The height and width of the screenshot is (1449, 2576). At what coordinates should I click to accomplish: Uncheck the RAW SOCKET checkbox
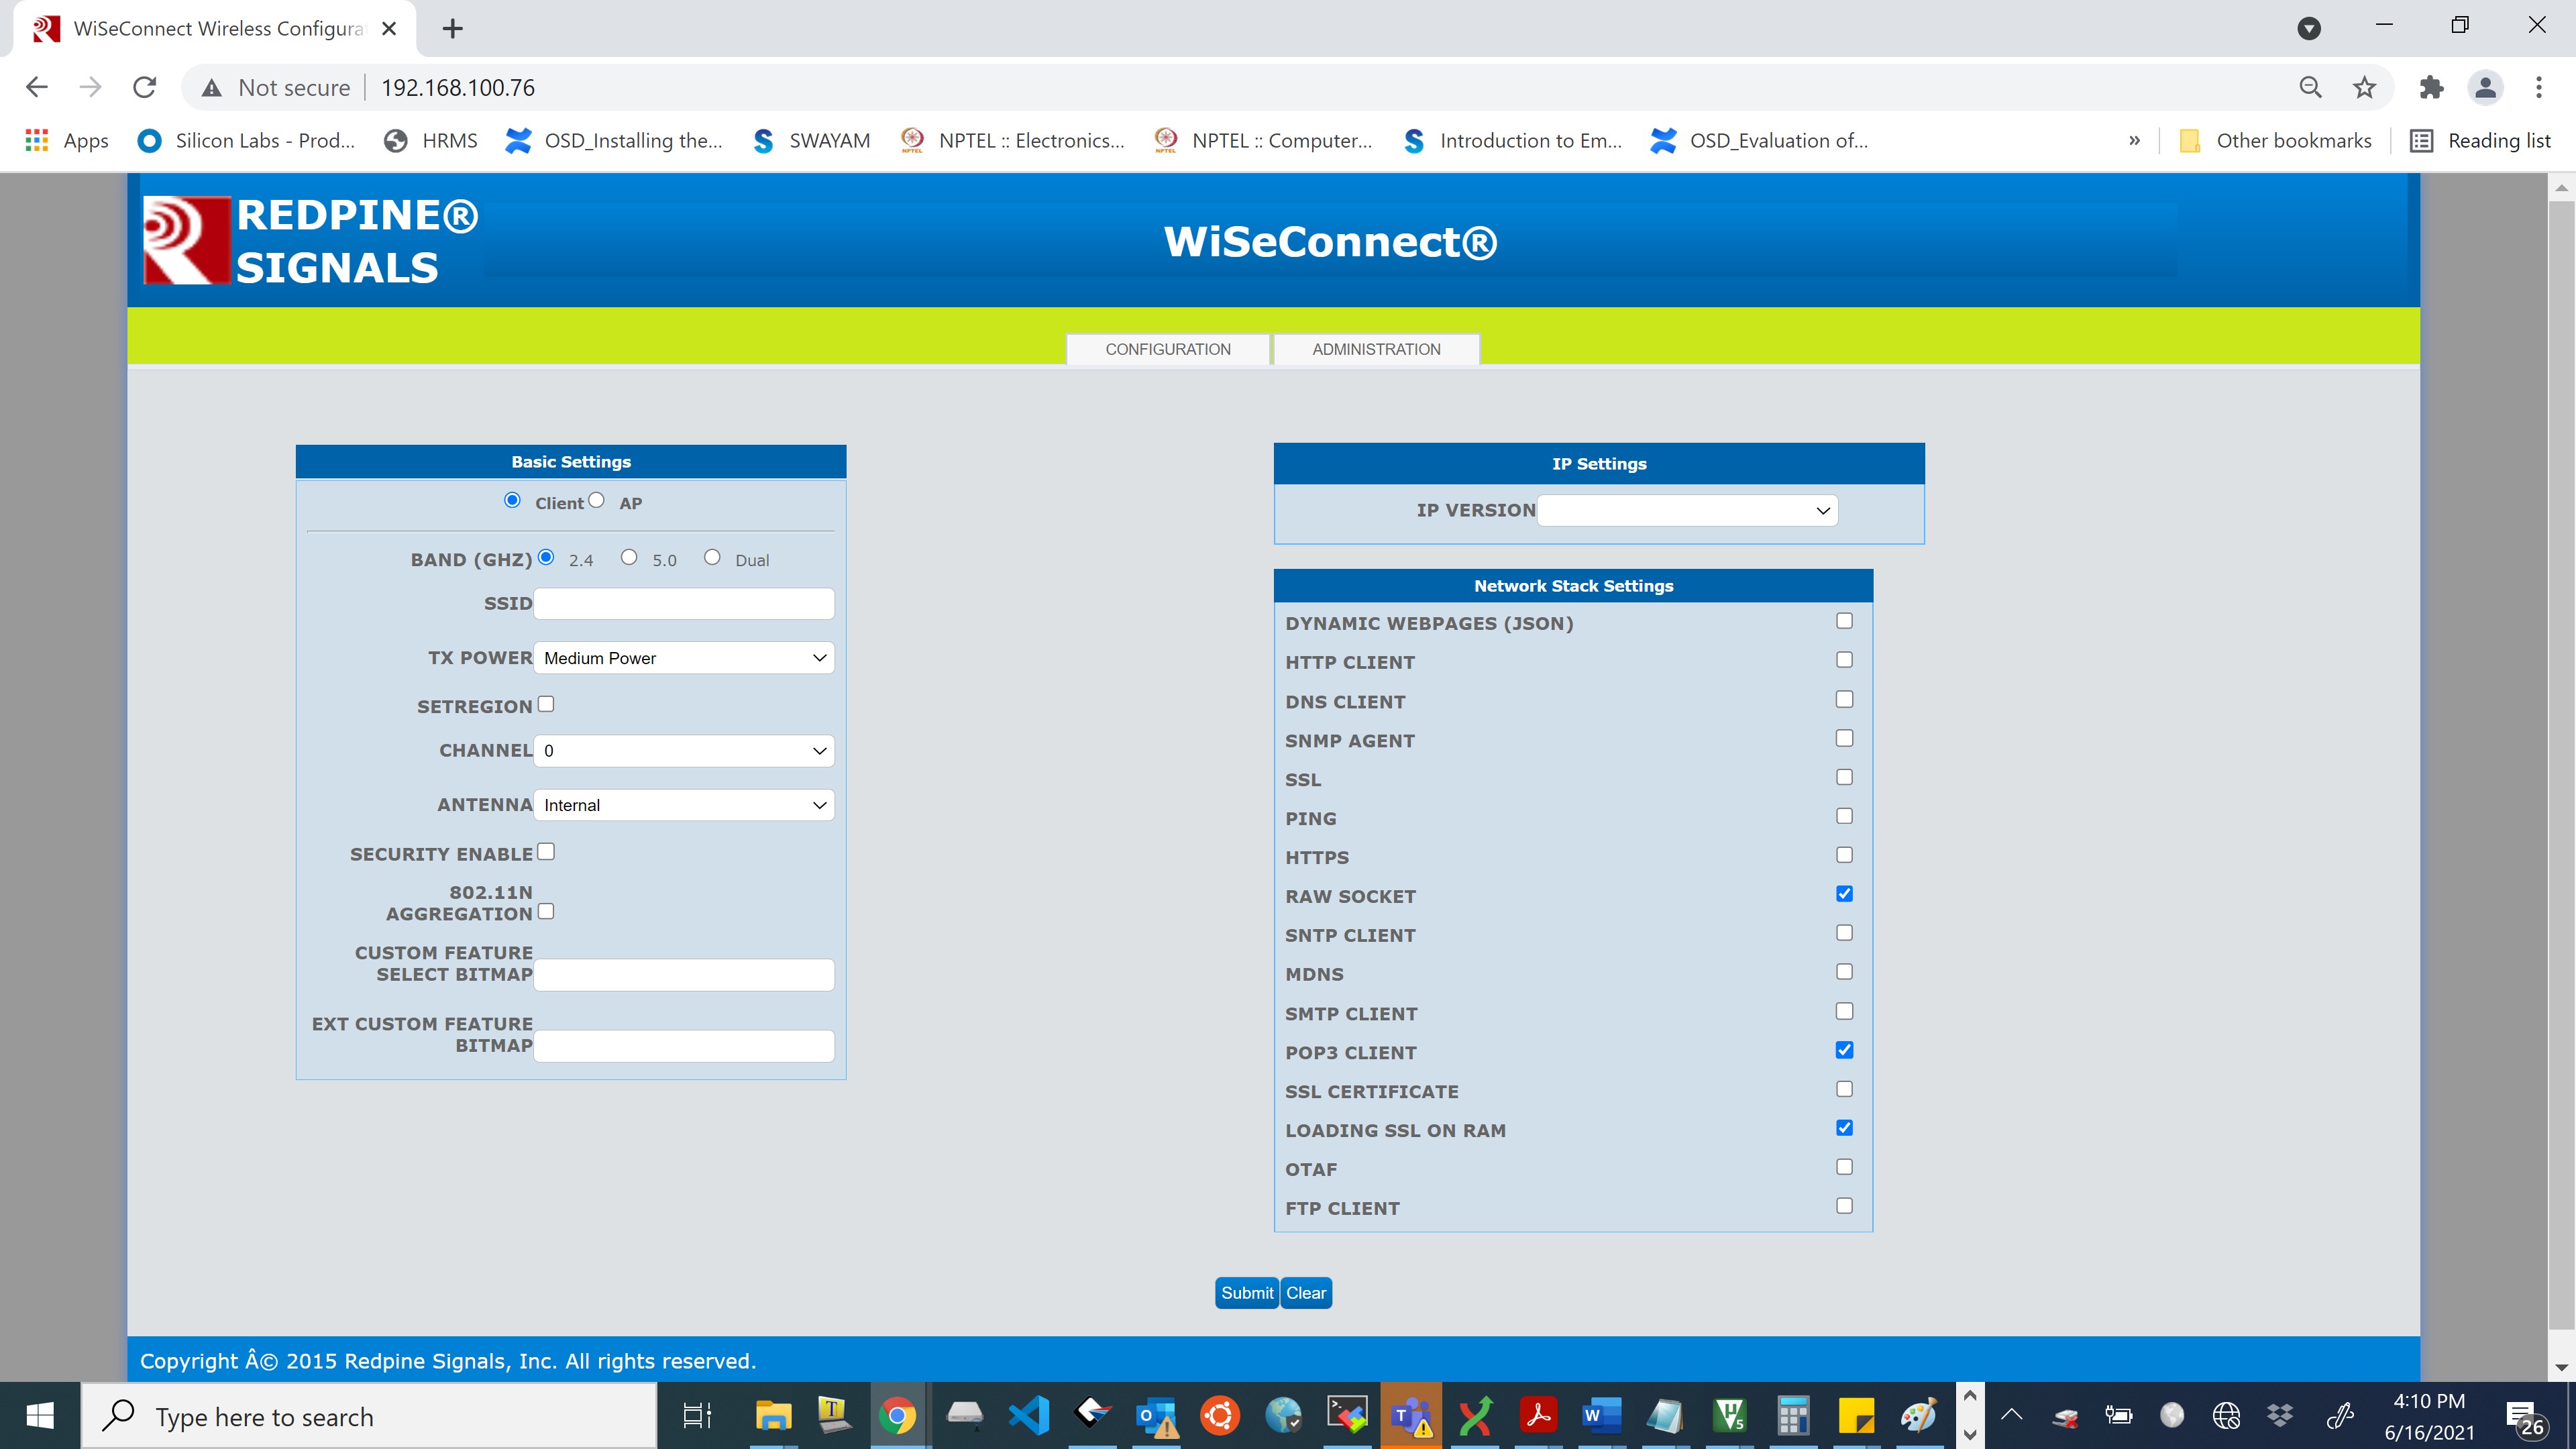pos(1844,894)
